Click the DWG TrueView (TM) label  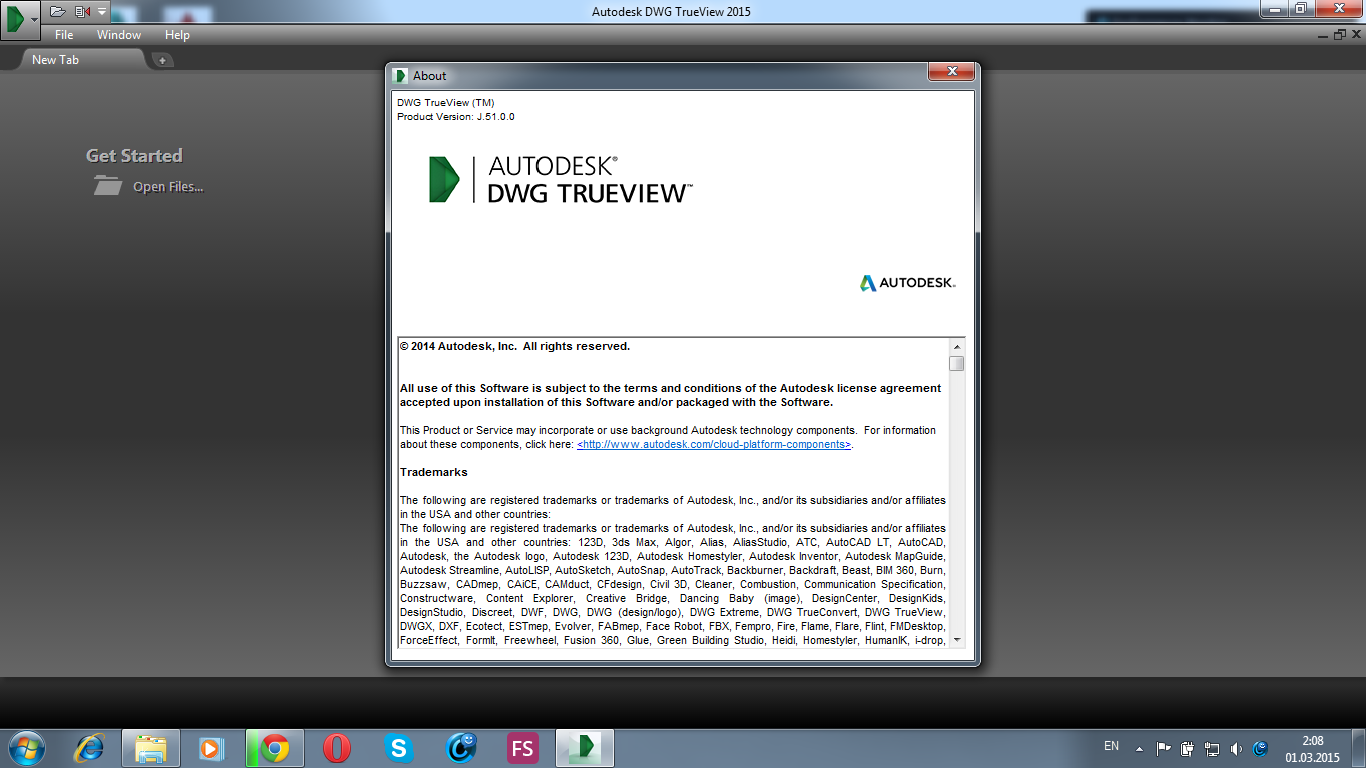(x=446, y=103)
